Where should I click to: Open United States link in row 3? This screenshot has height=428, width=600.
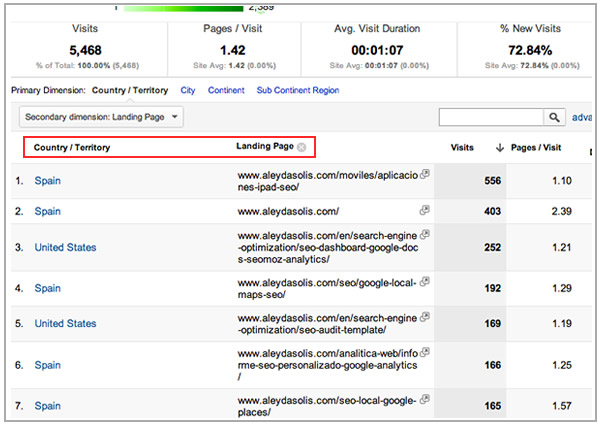65,247
